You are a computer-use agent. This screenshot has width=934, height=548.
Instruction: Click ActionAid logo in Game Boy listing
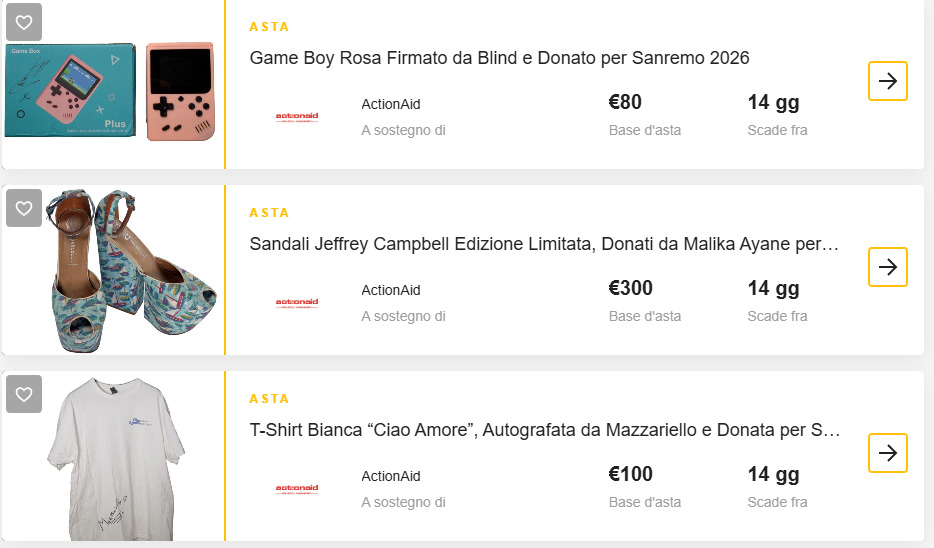[296, 117]
